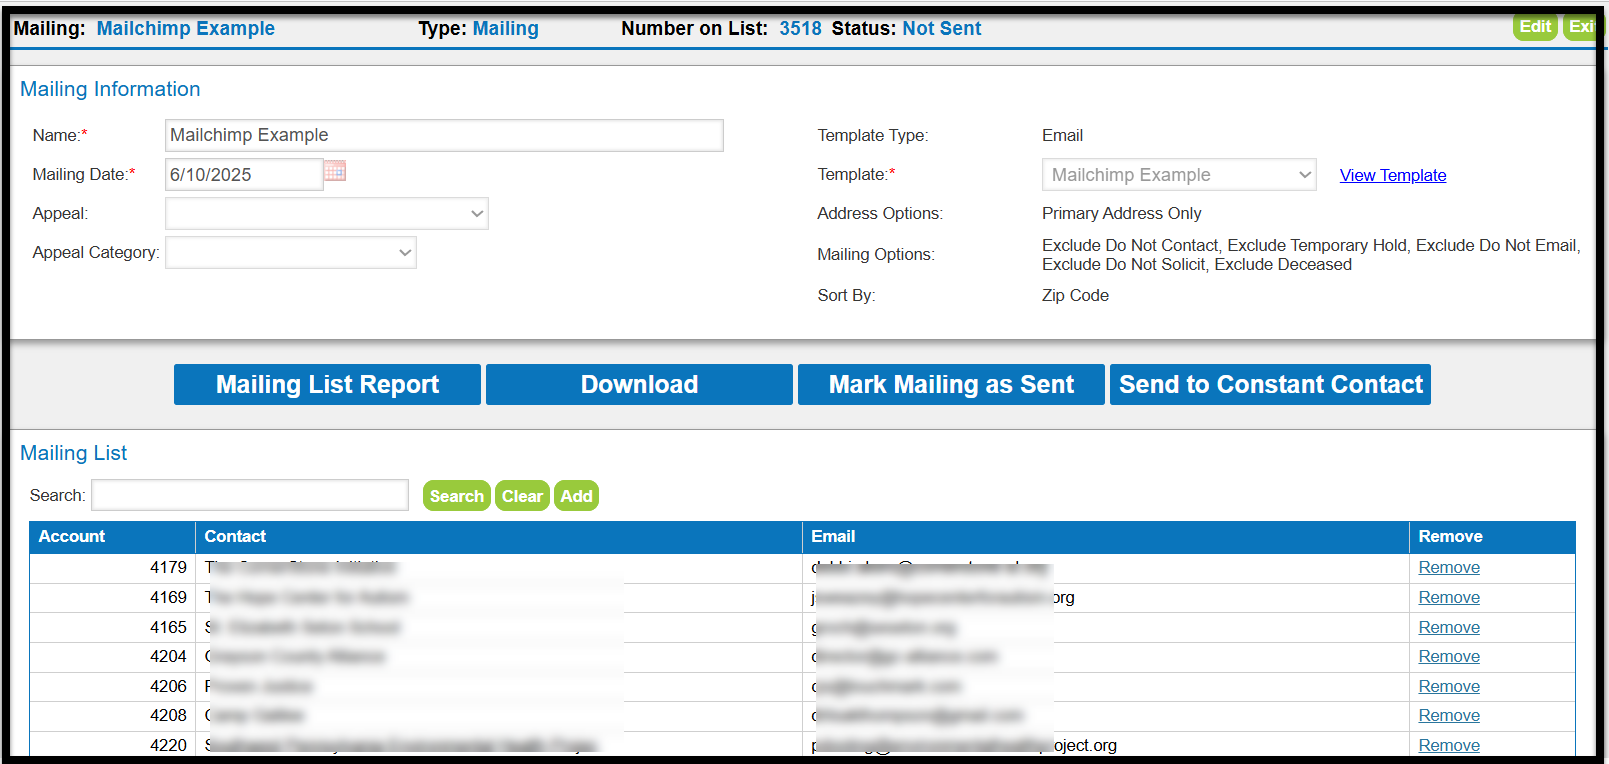Screen dimensions: 1609x764
Task: Click the '3518' number on list value
Action: pos(800,28)
